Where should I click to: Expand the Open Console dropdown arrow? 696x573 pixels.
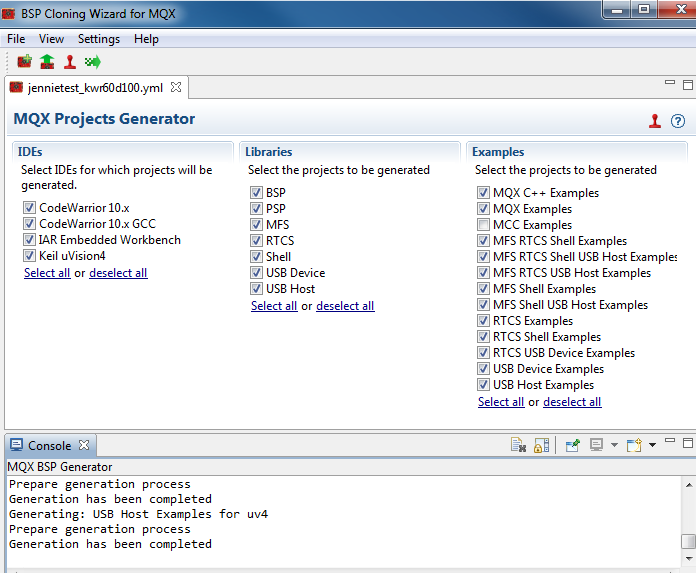652,445
